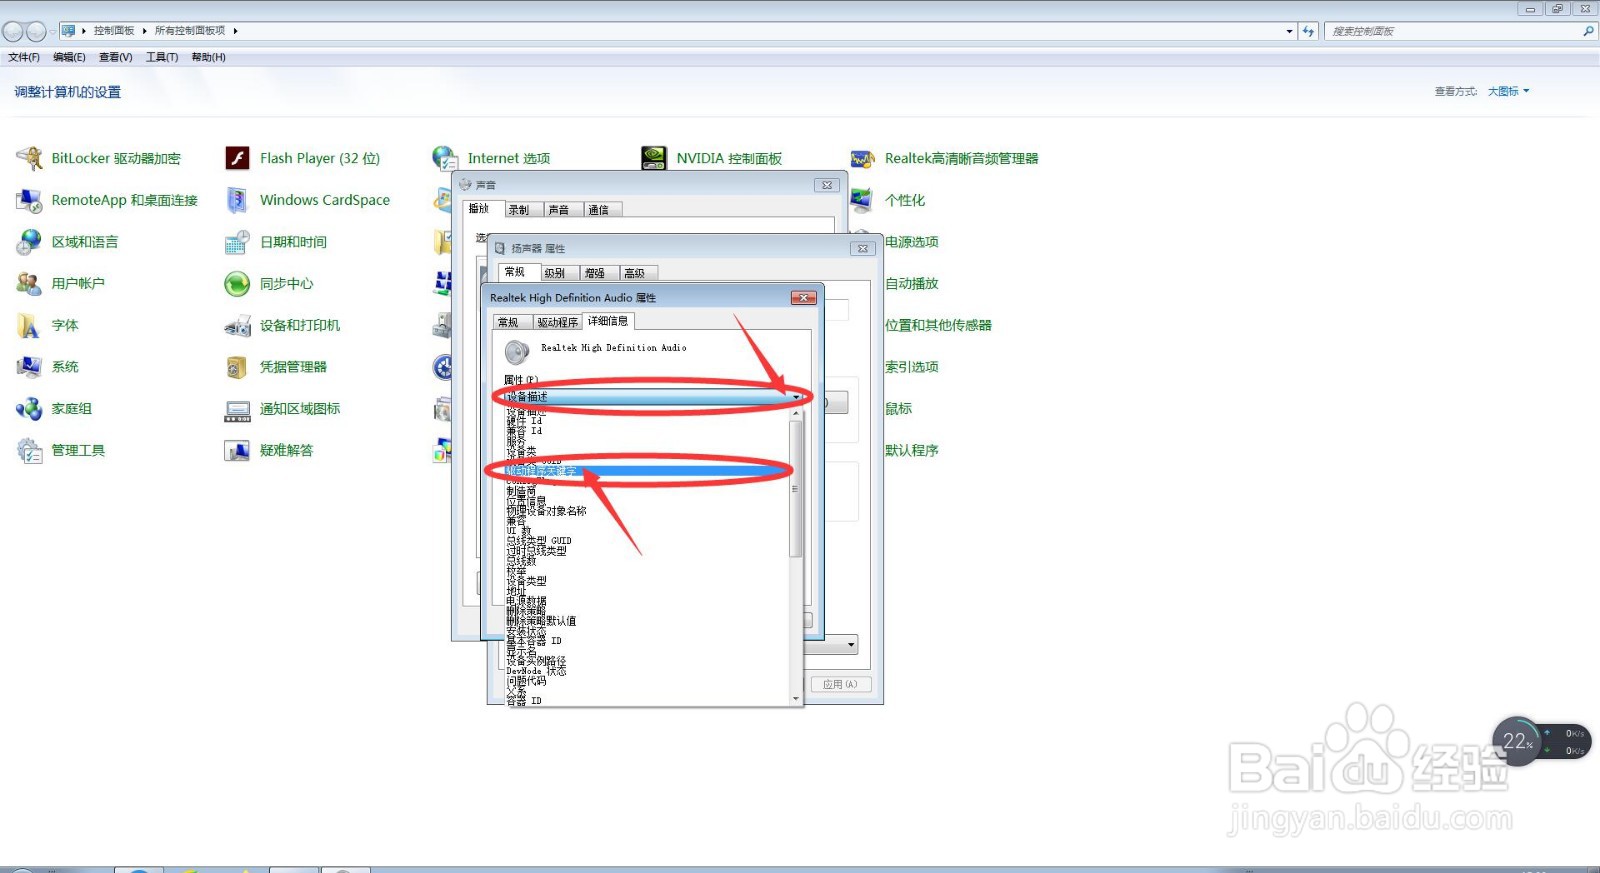Expand arrow after 控制面板 breadcrumb
Screen dimensions: 1600x873
pos(144,31)
